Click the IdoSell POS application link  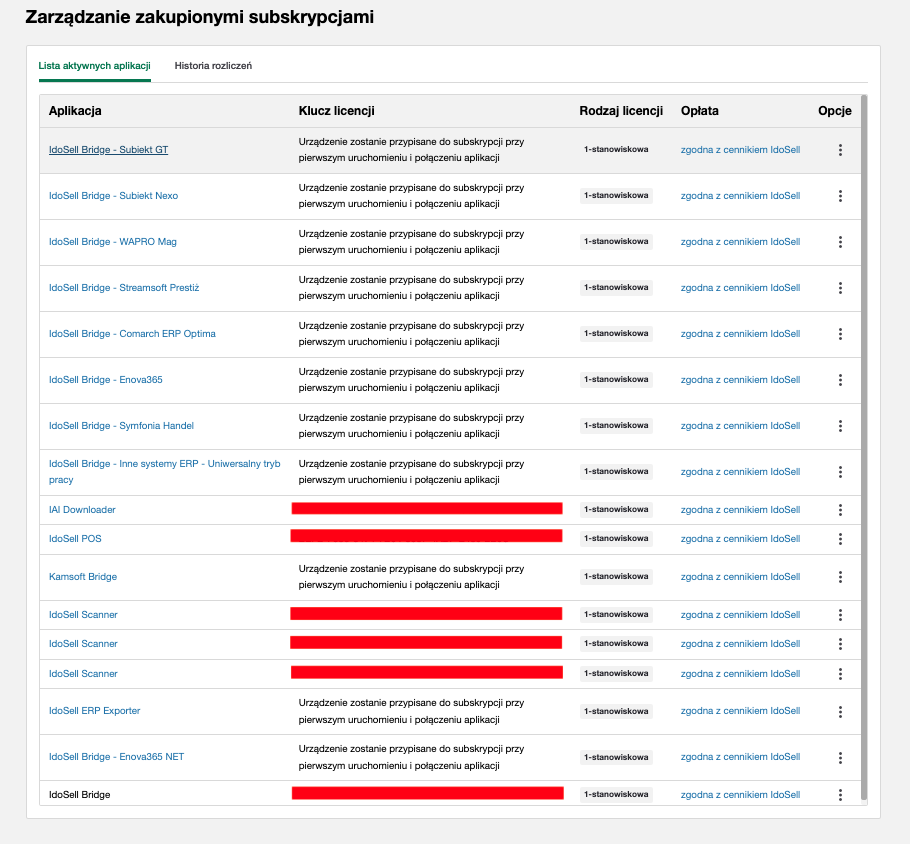(x=75, y=539)
